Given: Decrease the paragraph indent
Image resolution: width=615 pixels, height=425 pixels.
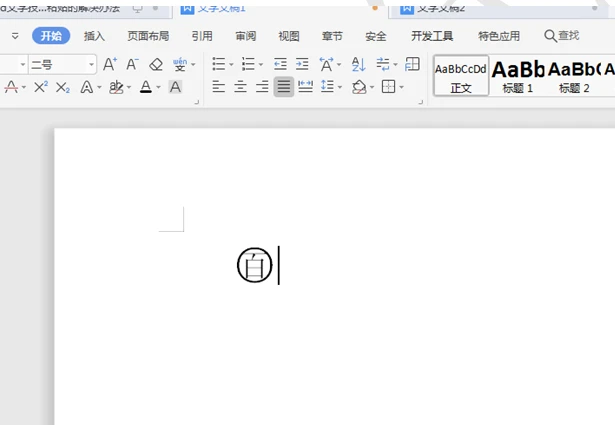Looking at the screenshot, I should (x=281, y=65).
